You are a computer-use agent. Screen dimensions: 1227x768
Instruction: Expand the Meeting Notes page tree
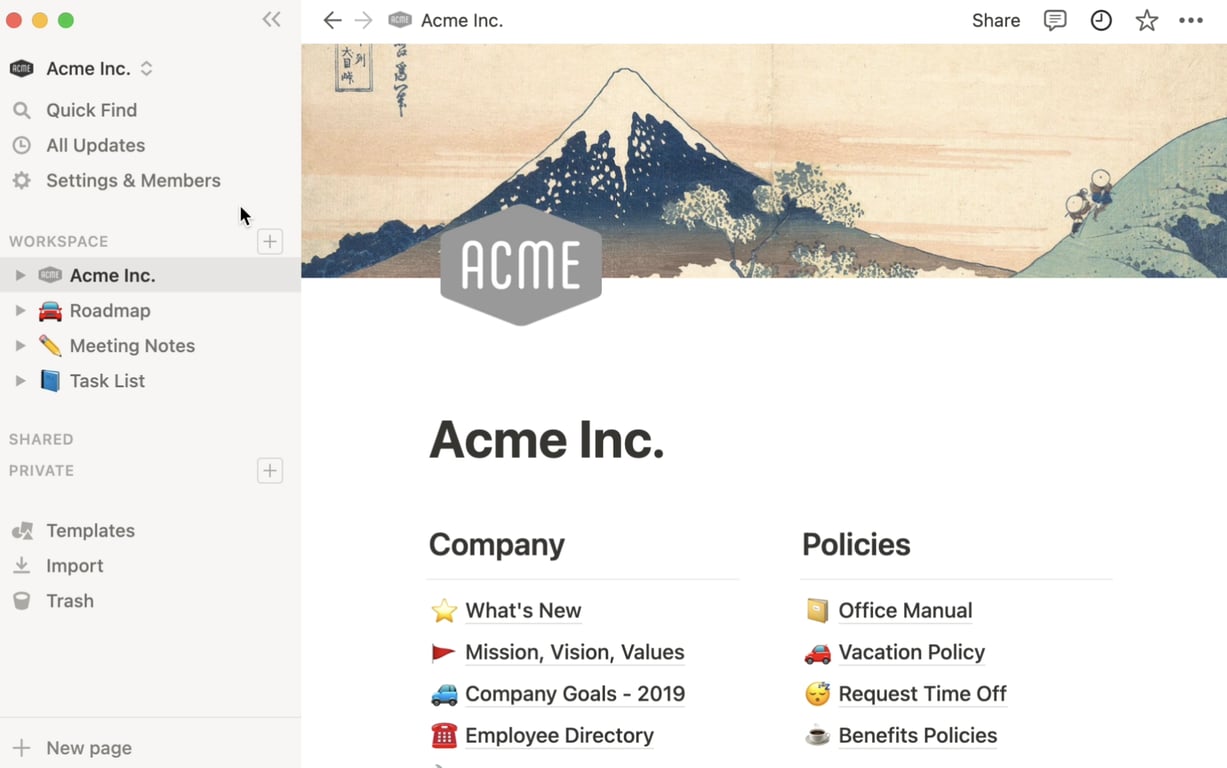point(20,346)
